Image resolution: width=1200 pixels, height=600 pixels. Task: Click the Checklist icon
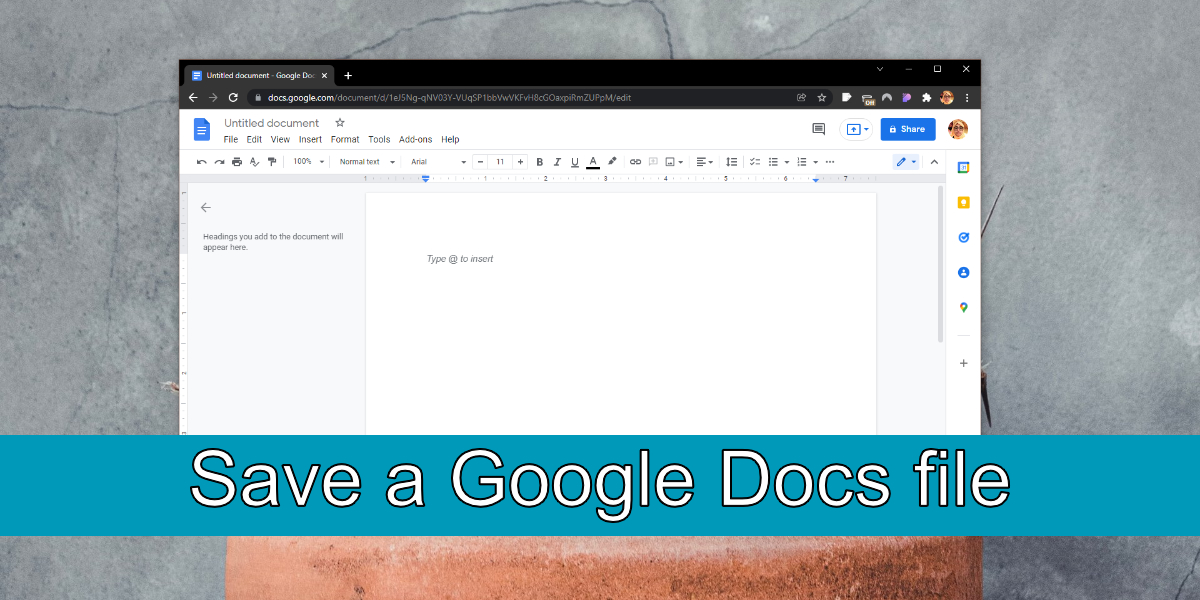(755, 162)
